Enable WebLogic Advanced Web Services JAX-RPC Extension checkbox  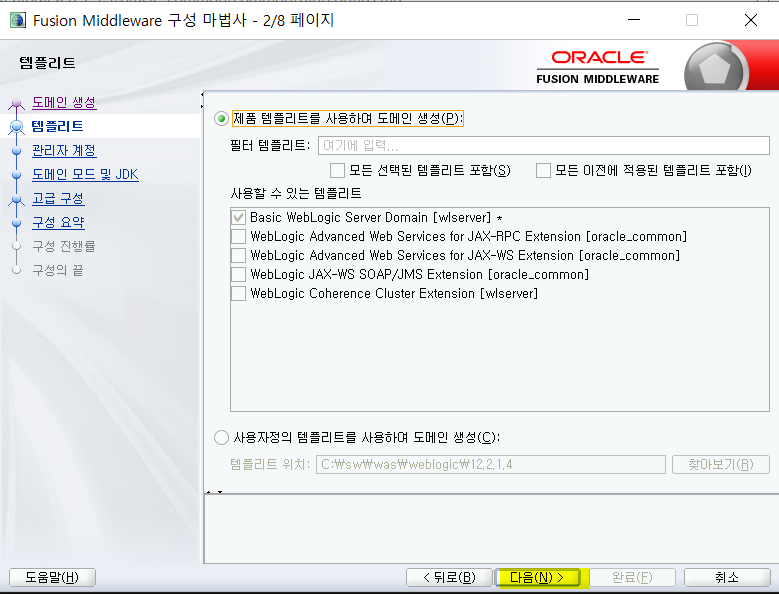pos(238,236)
